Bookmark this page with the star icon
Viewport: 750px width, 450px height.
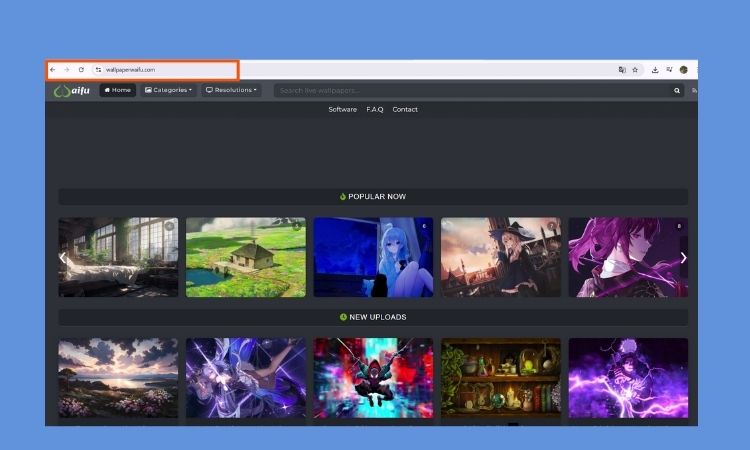tap(635, 70)
